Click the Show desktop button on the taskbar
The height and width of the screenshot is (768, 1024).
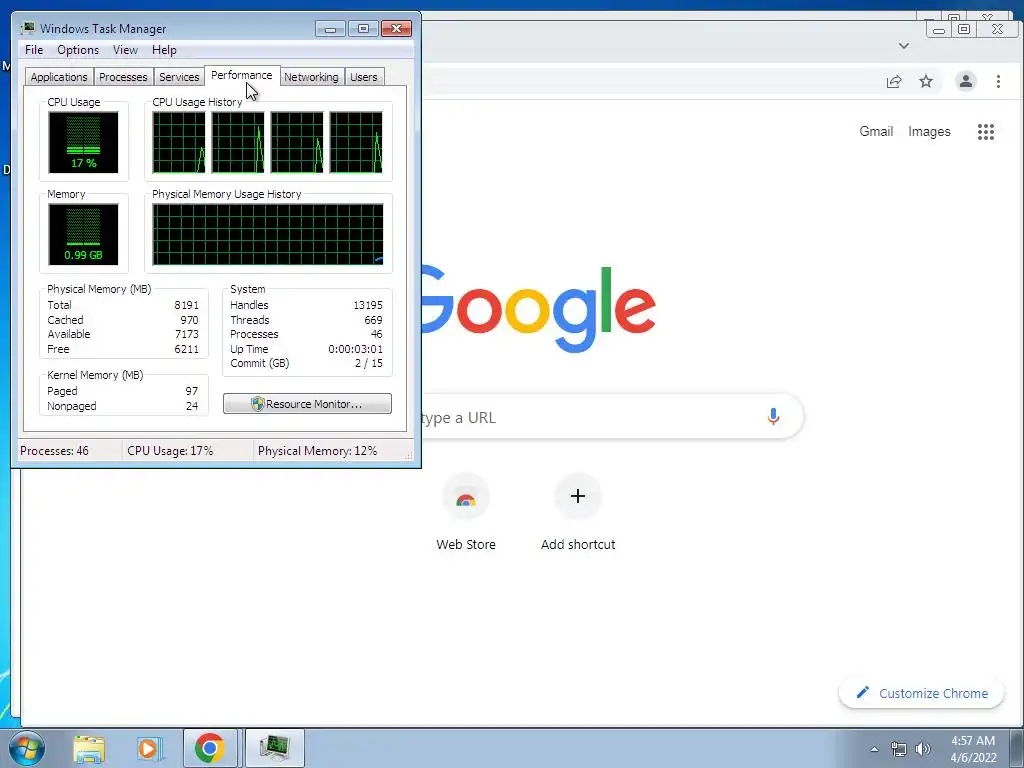[x=1017, y=748]
